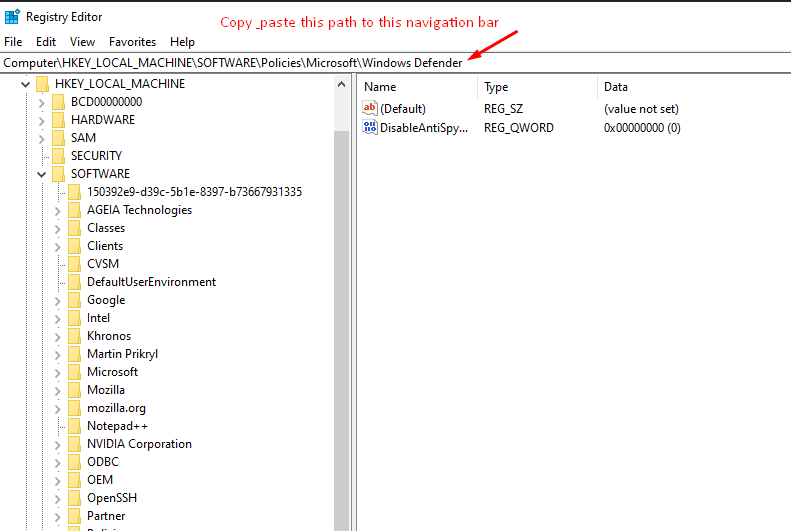Click the OpenSSH folder icon
The height and width of the screenshot is (531, 791).
(x=74, y=498)
